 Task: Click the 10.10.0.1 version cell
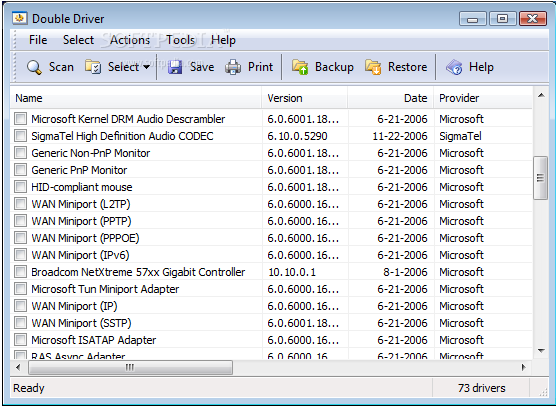(292, 272)
